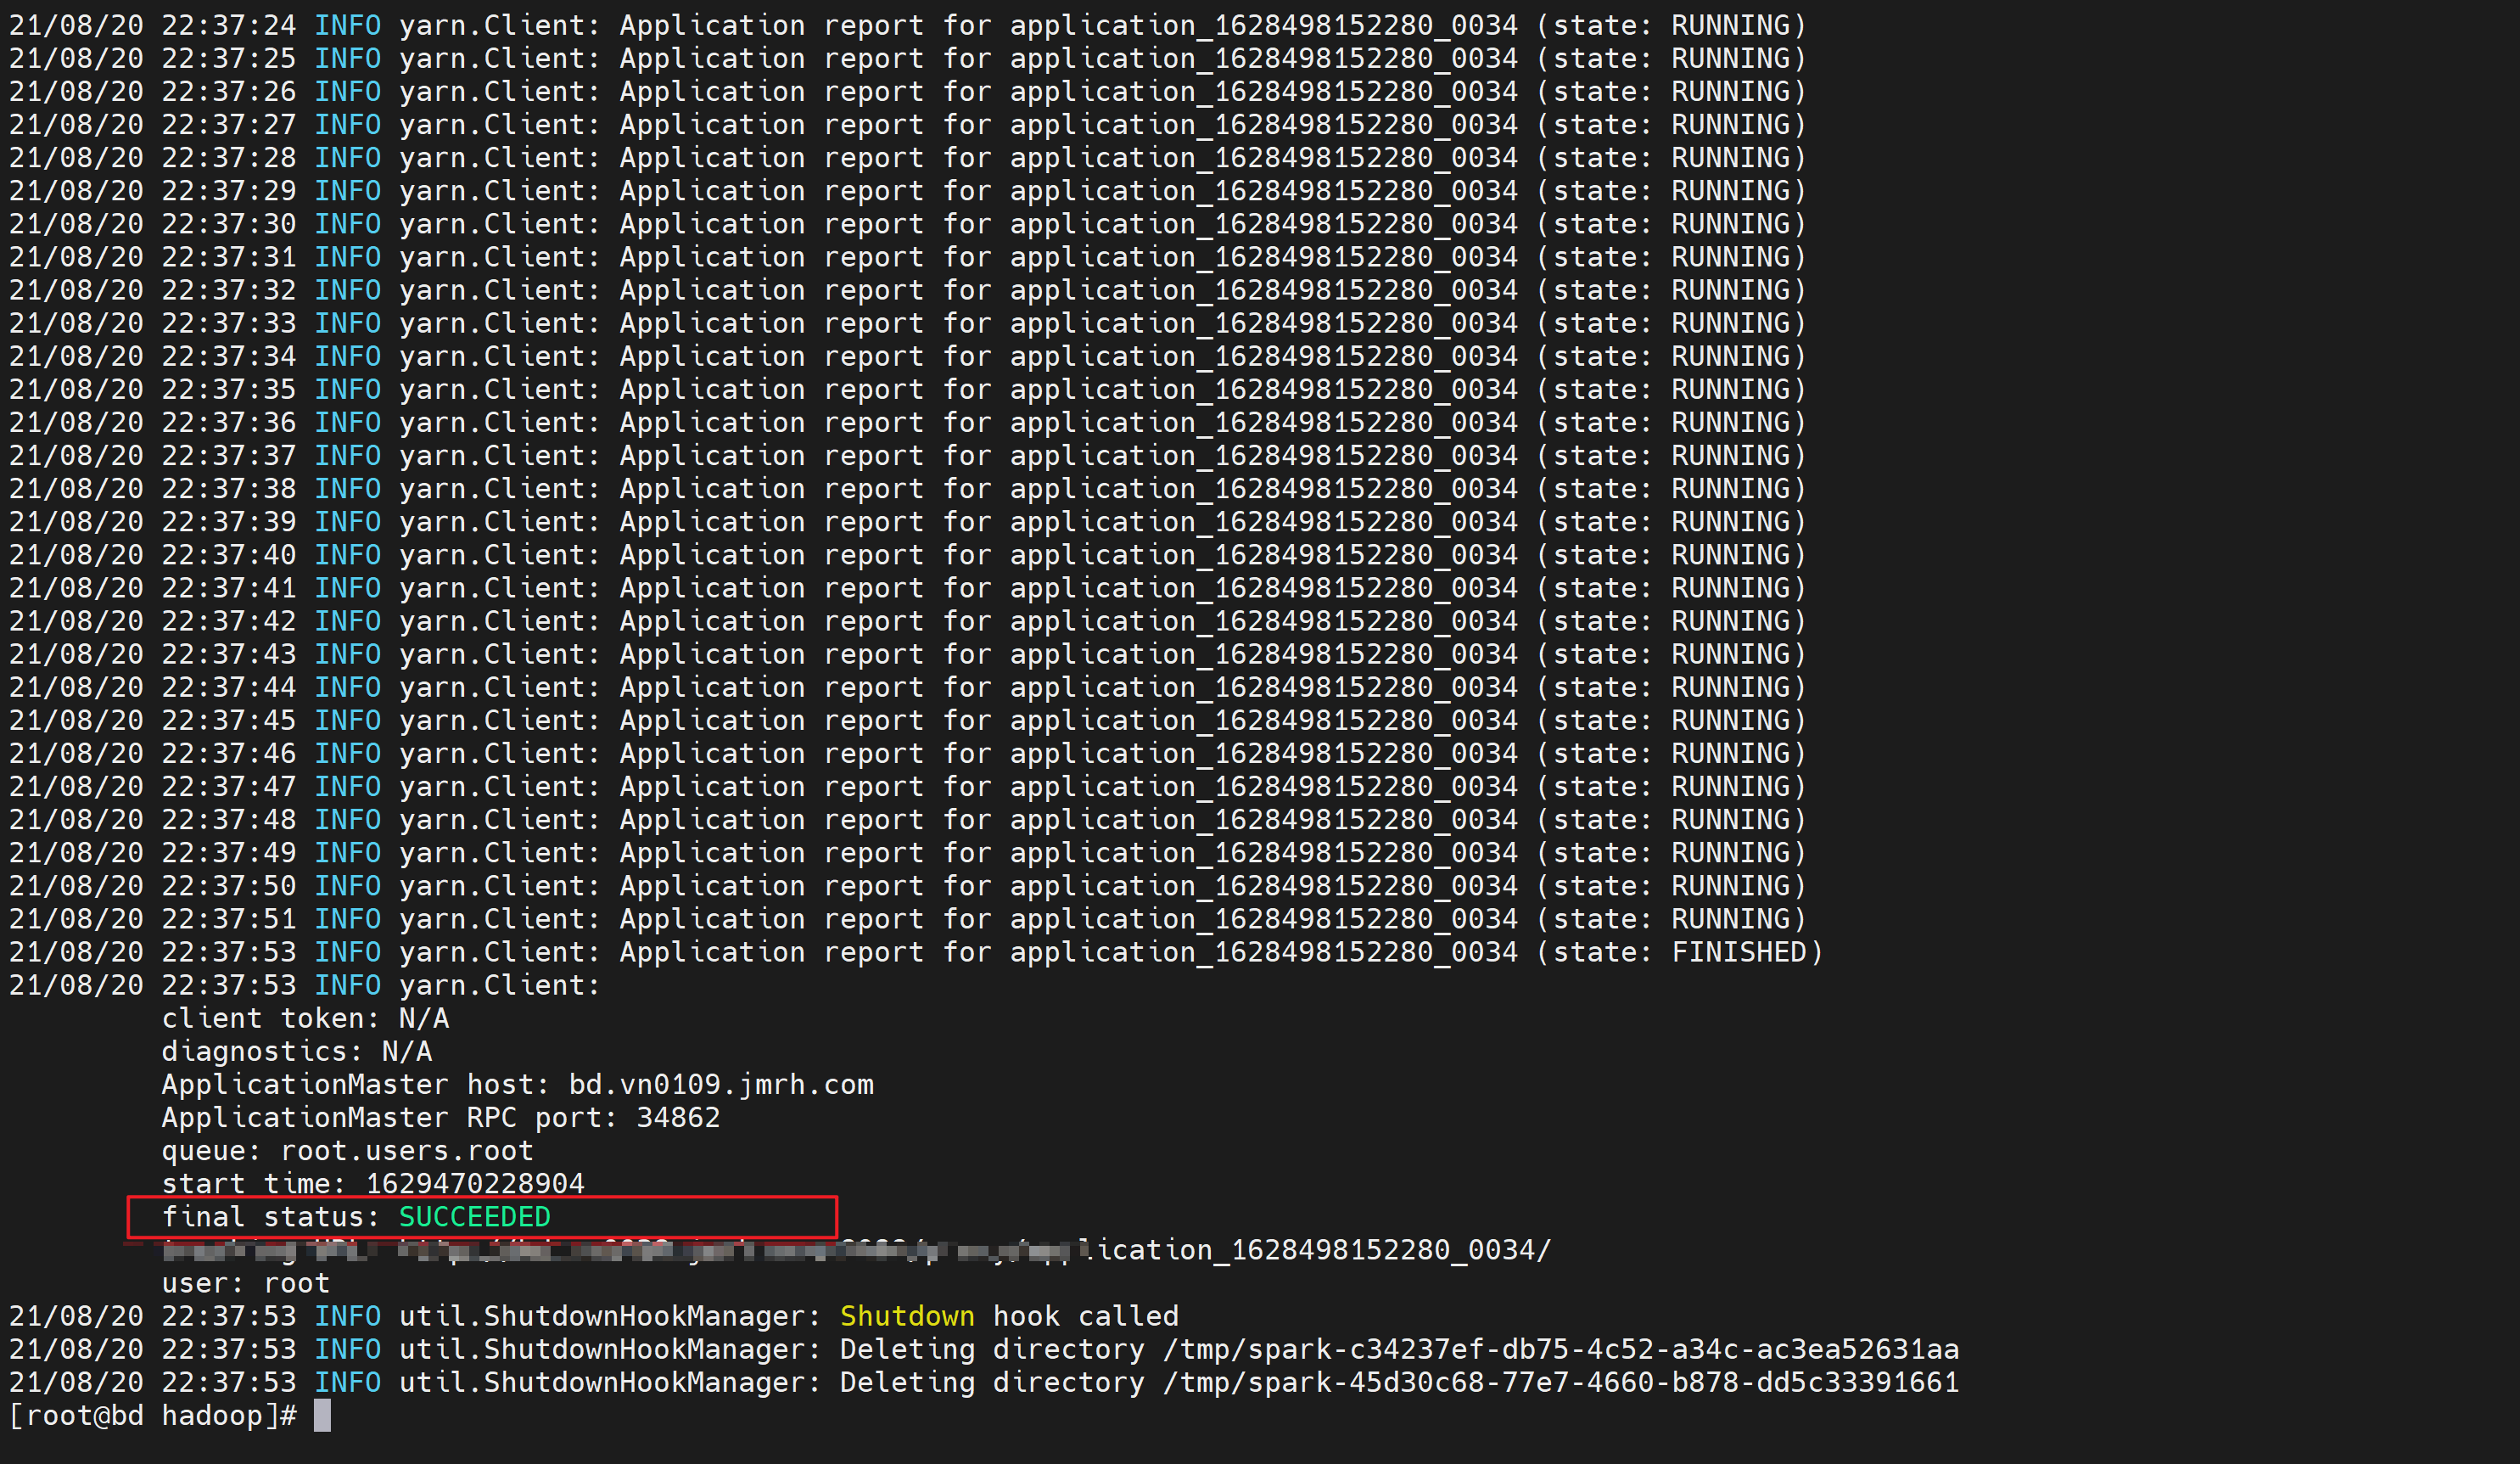Click the 22:37:24 timestamp on the first line
Image resolution: width=2520 pixels, height=1464 pixels.
[x=228, y=25]
